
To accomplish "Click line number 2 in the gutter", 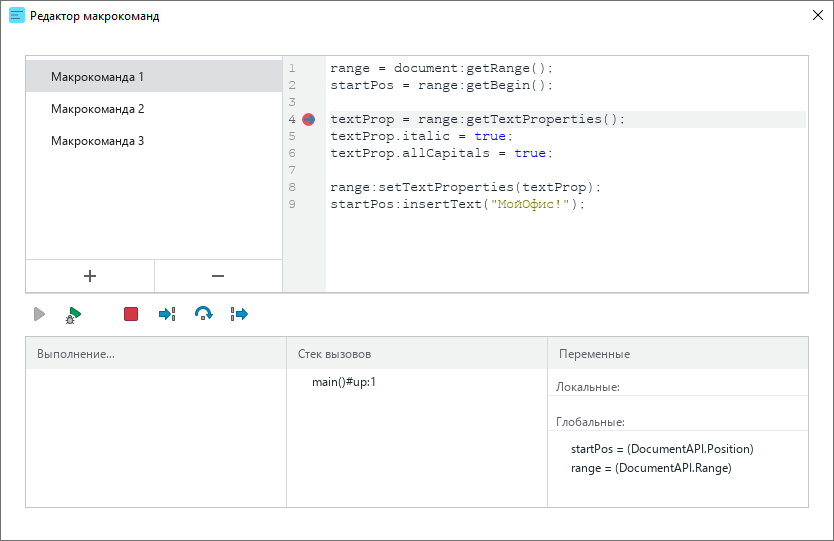I will [x=292, y=85].
